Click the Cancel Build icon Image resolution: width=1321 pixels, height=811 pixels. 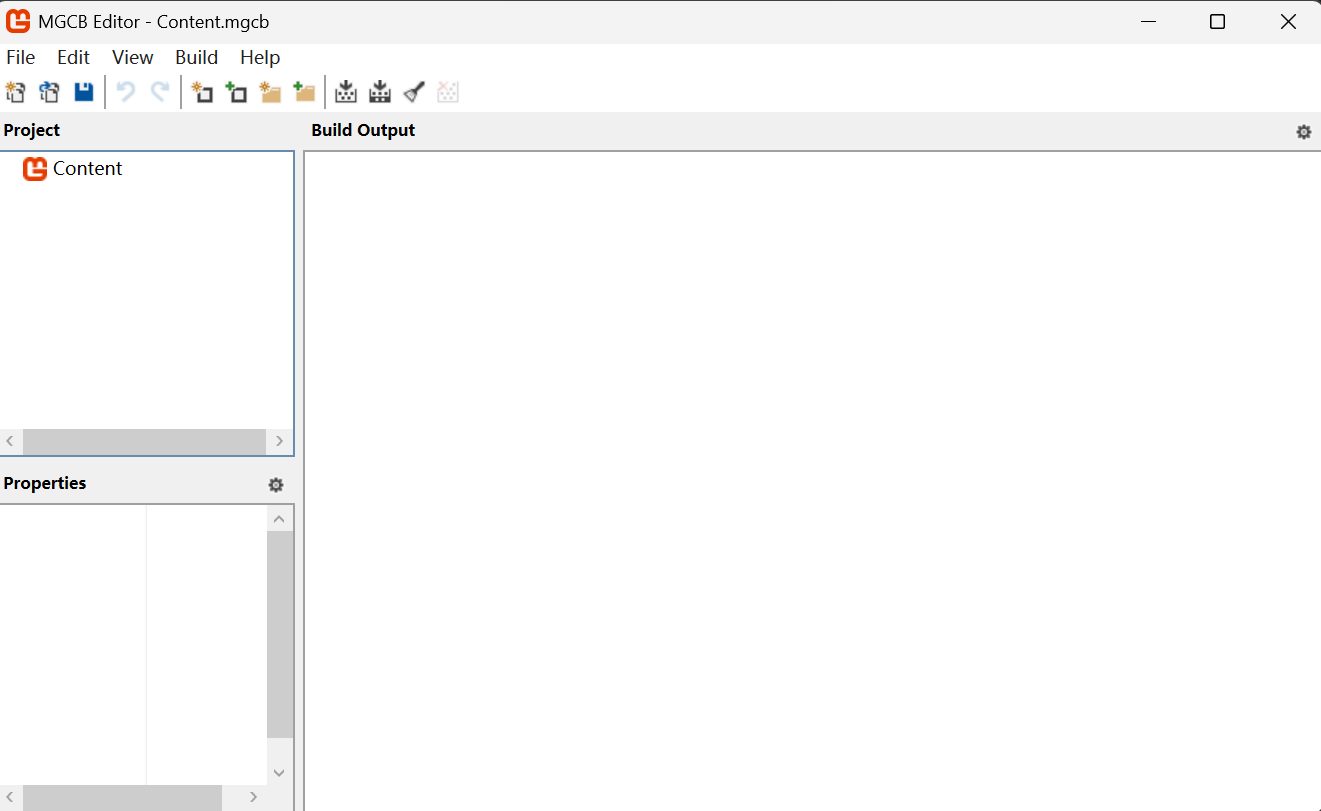pyautogui.click(x=448, y=93)
